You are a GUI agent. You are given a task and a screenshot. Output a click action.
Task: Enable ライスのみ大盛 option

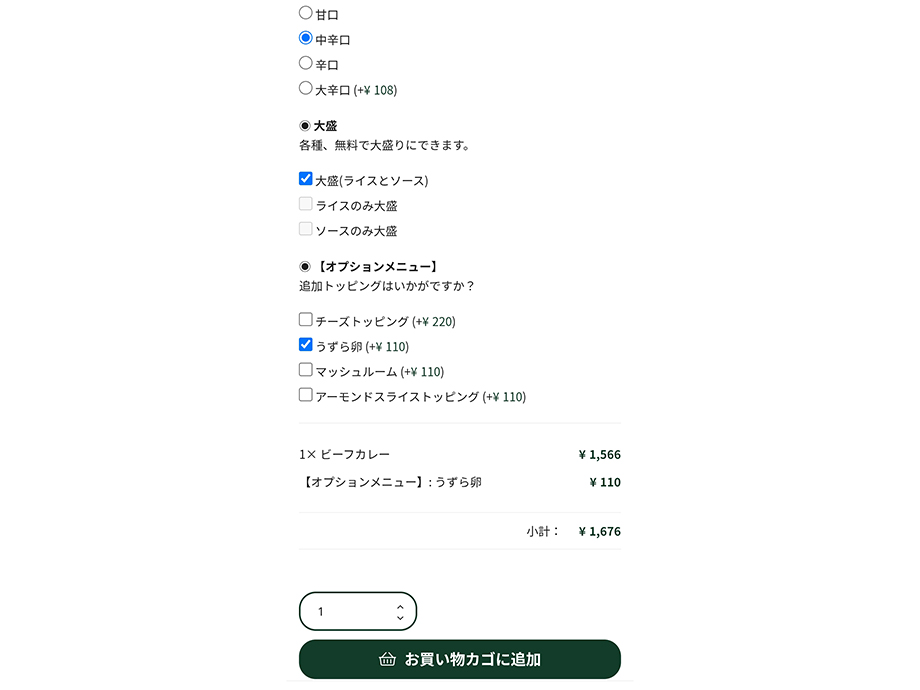(x=305, y=202)
